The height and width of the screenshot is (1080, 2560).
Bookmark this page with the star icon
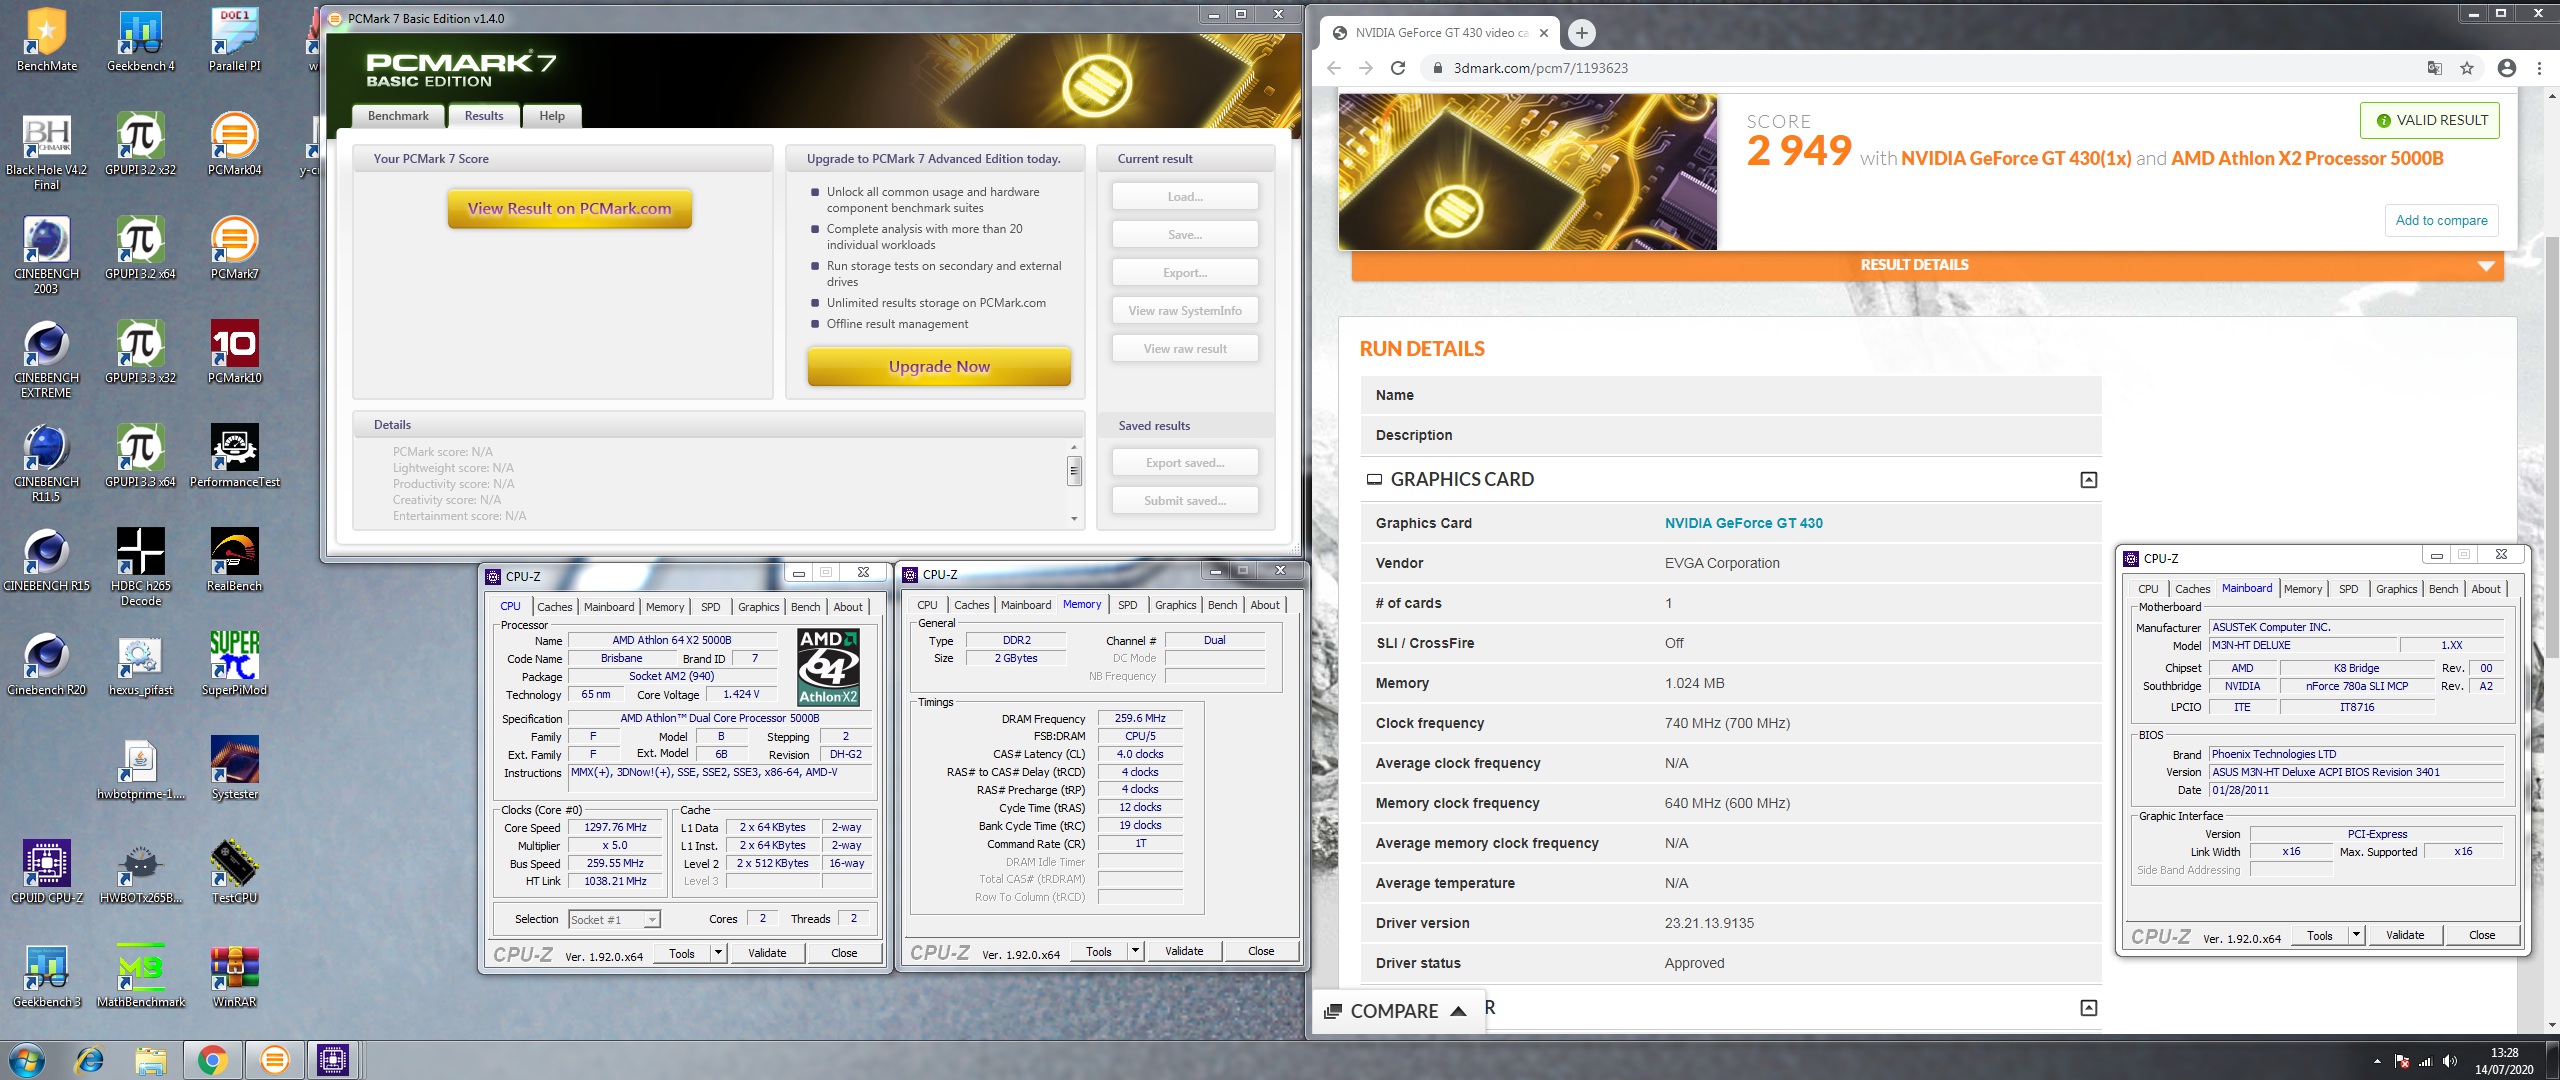pos(2467,68)
